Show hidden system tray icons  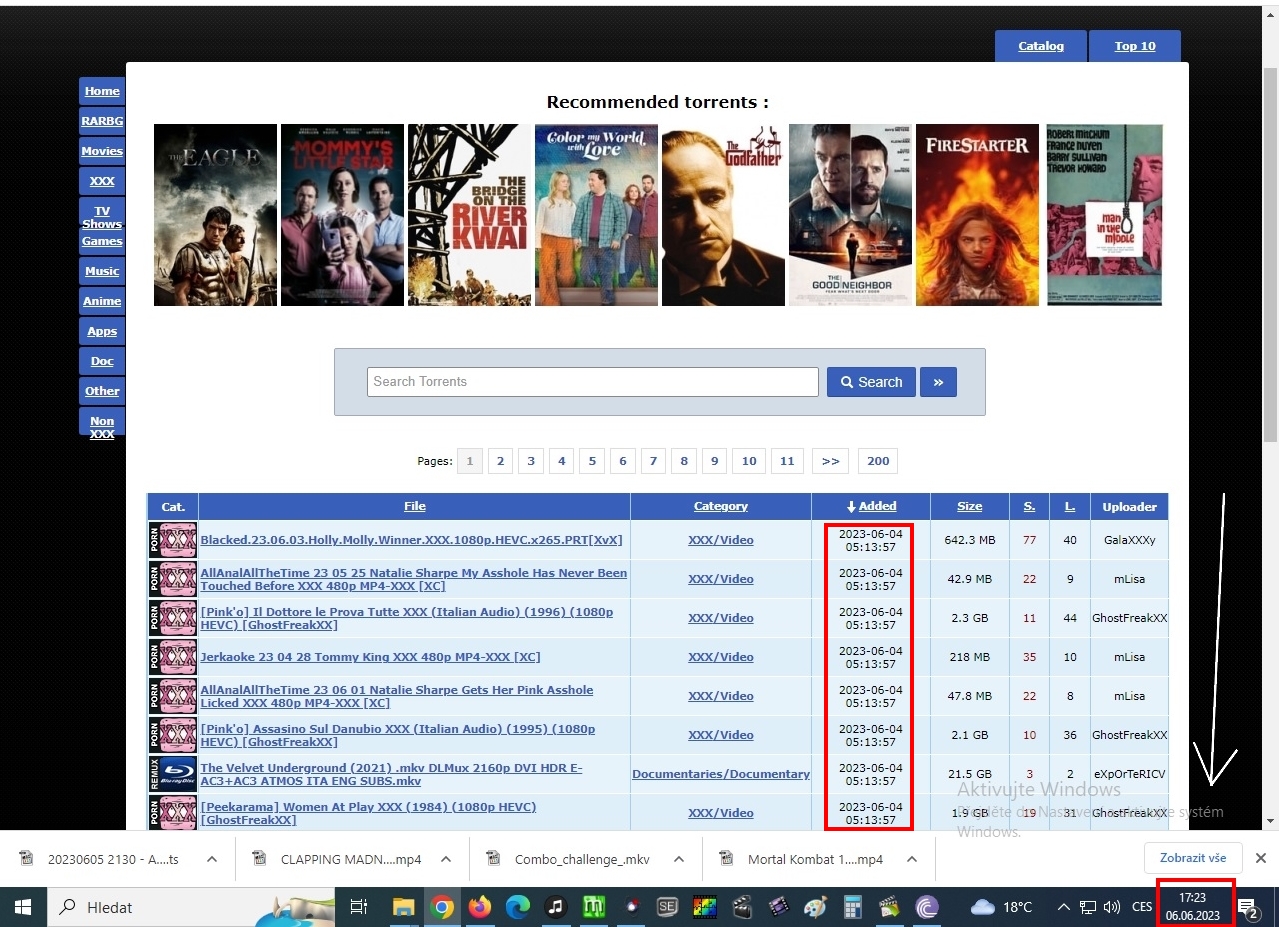click(x=1064, y=907)
